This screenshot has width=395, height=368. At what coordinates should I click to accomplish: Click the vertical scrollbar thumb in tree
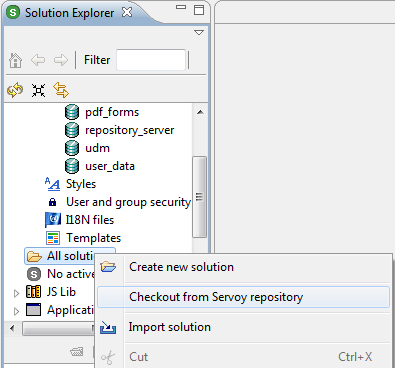(199, 197)
